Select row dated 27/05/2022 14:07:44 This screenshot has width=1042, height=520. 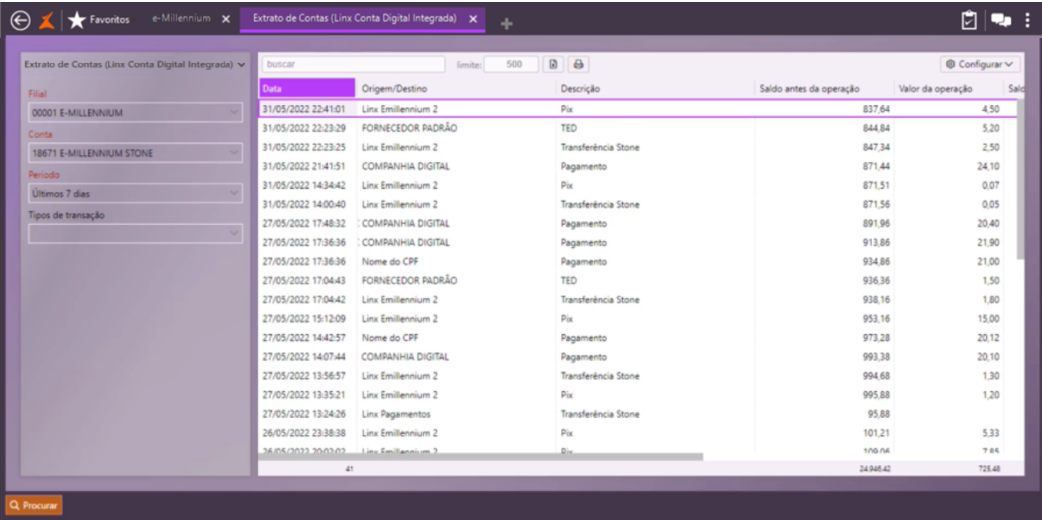(x=636, y=356)
